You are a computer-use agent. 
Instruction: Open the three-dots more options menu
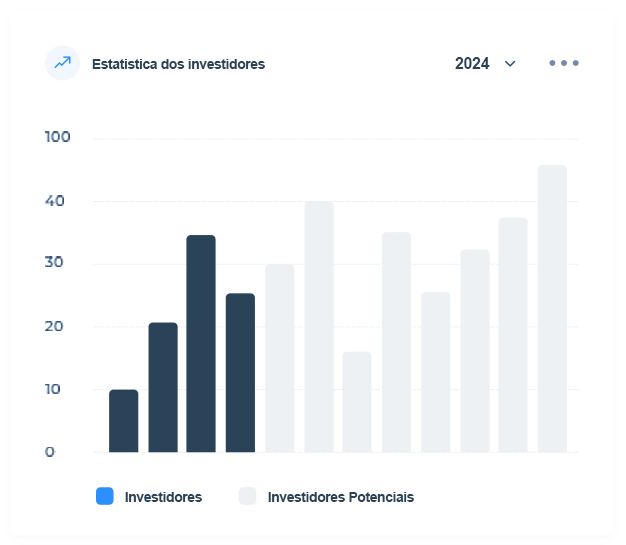pyautogui.click(x=564, y=63)
